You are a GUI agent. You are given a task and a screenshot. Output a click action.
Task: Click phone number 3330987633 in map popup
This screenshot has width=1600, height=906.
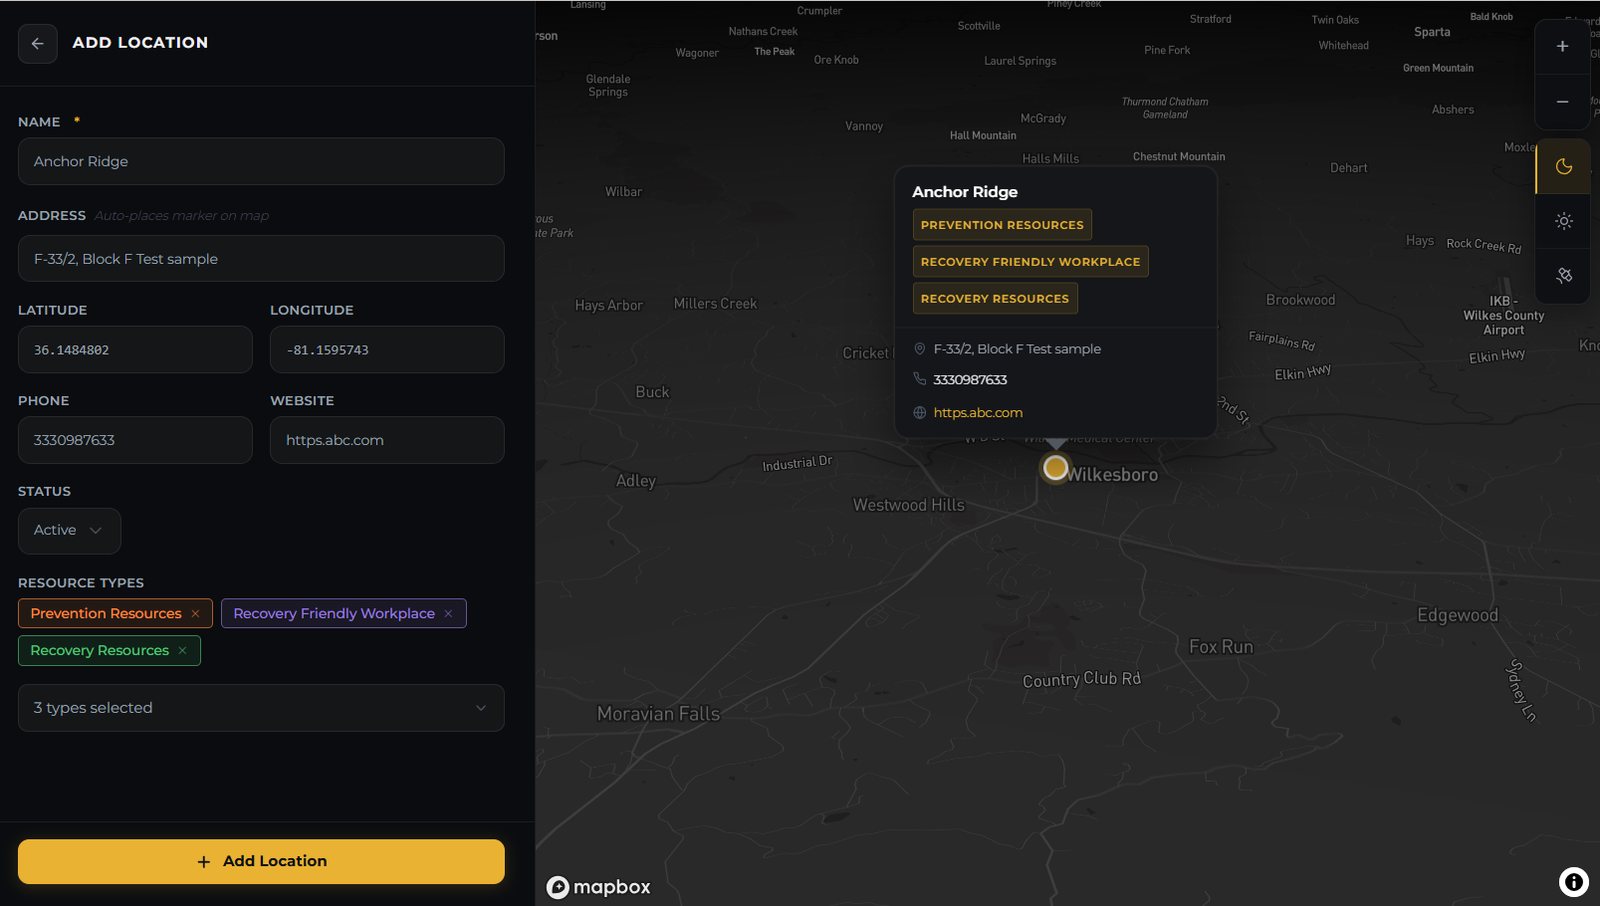970,380
